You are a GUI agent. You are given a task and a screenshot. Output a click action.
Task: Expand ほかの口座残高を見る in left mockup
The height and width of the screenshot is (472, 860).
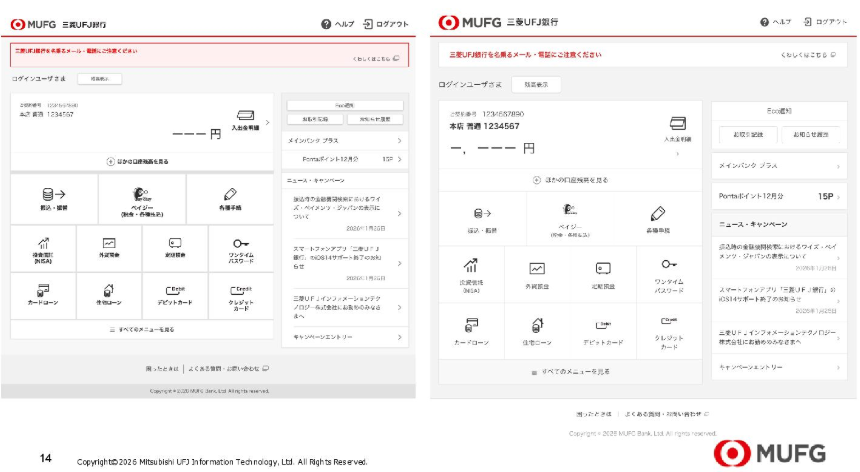[x=142, y=162]
